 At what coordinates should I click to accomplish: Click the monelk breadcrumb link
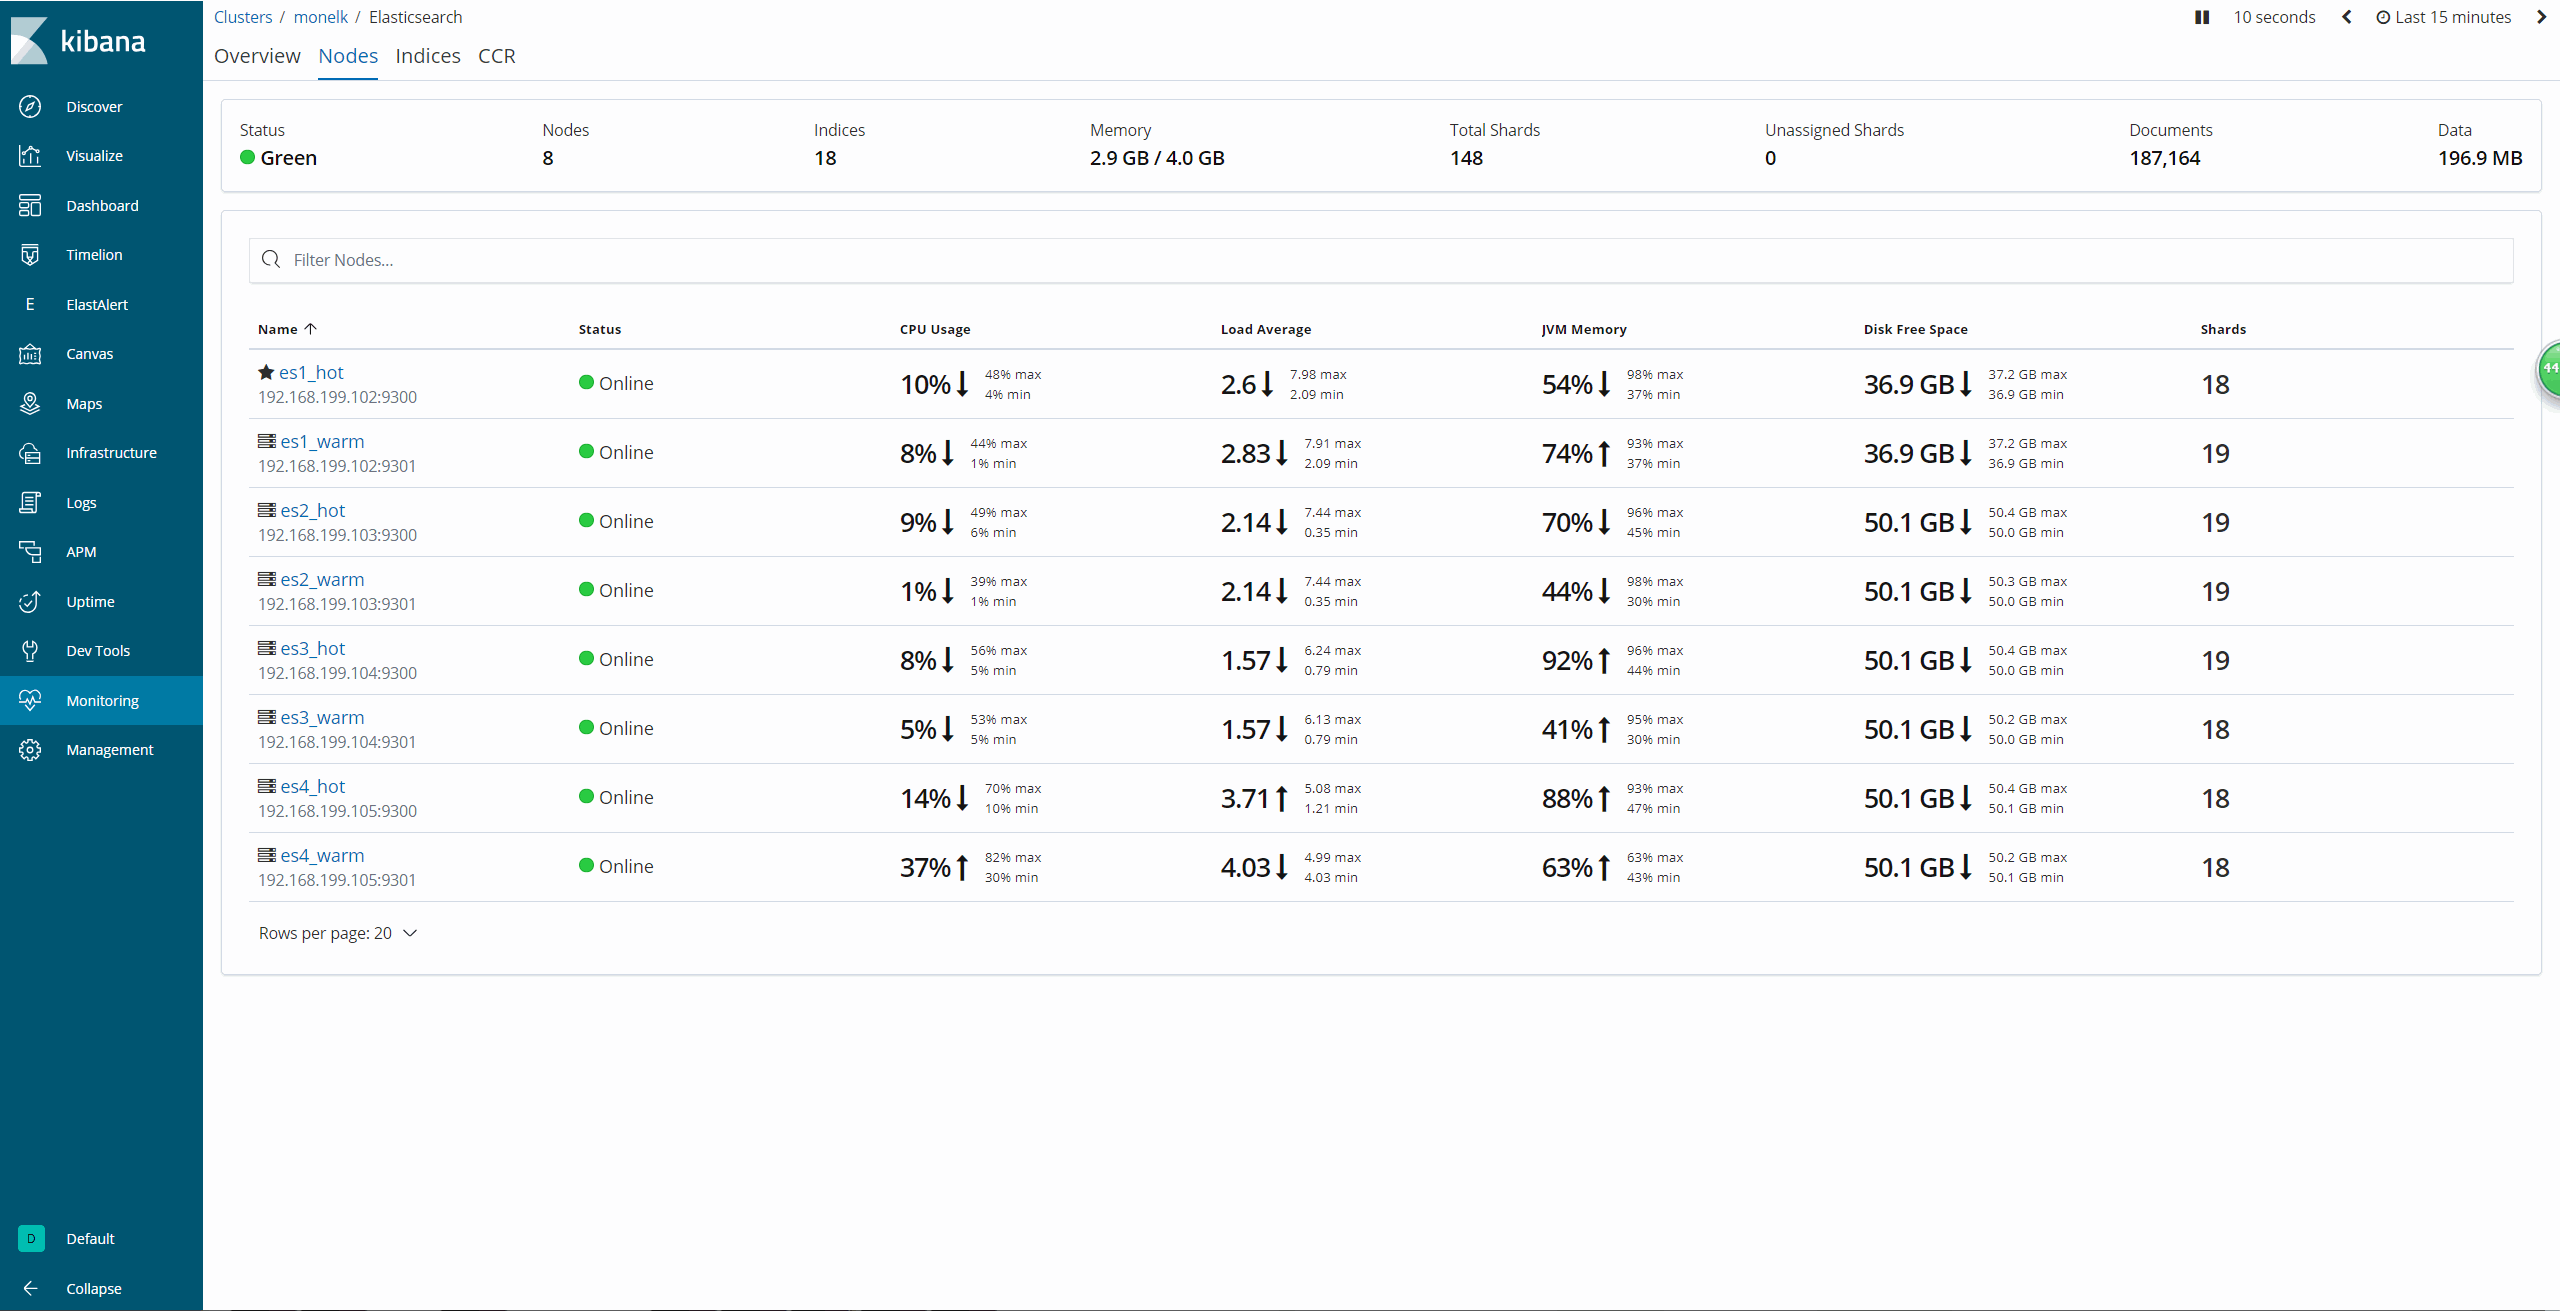point(320,17)
